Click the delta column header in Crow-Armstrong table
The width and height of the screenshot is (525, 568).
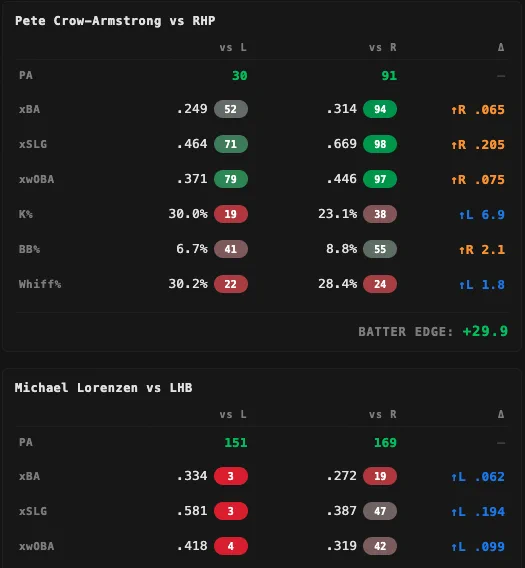click(501, 47)
